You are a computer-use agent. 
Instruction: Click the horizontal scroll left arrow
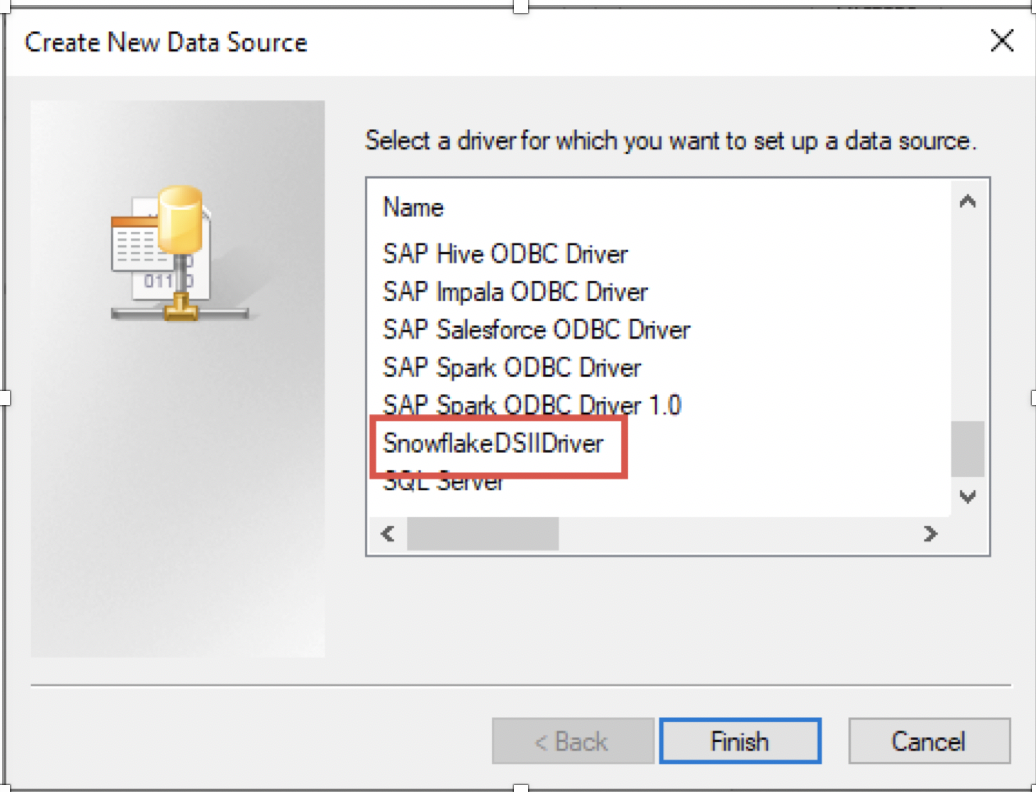coord(388,533)
